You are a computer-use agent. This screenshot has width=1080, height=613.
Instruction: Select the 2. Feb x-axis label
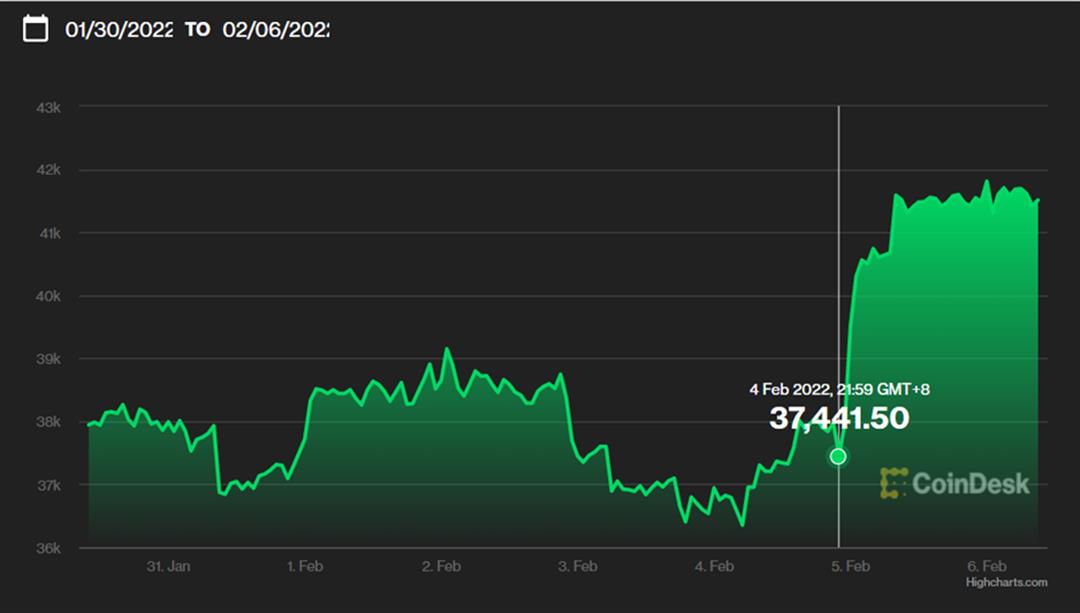click(441, 566)
